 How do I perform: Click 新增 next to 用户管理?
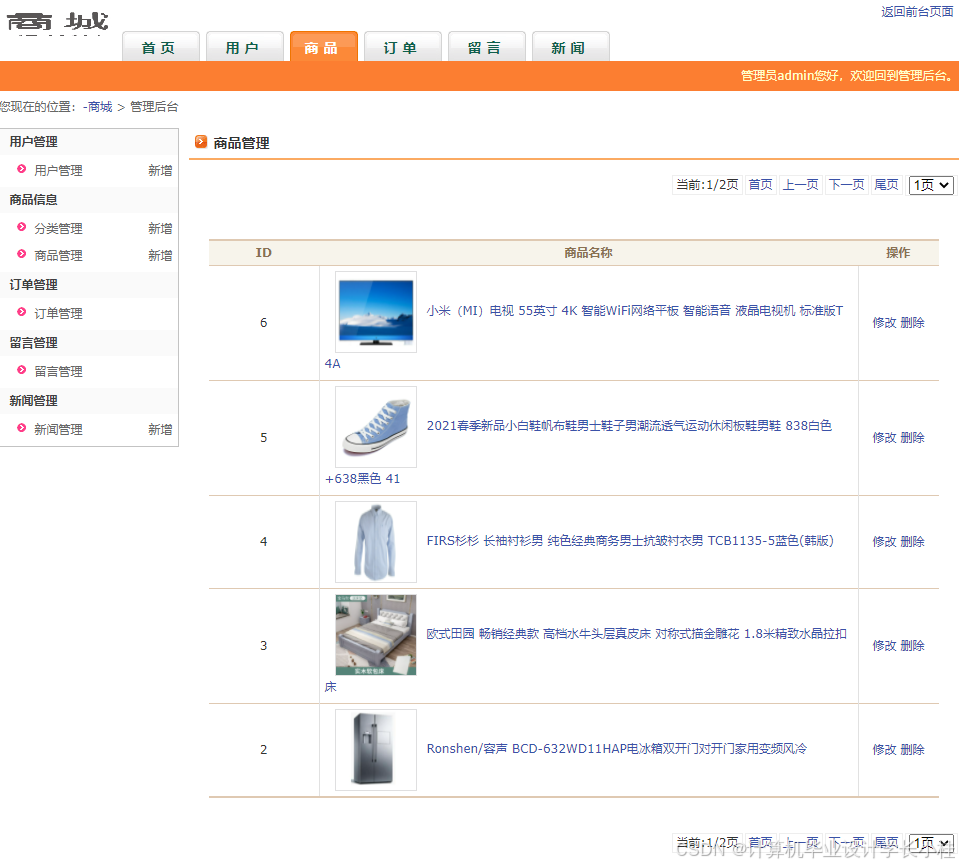tap(160, 171)
